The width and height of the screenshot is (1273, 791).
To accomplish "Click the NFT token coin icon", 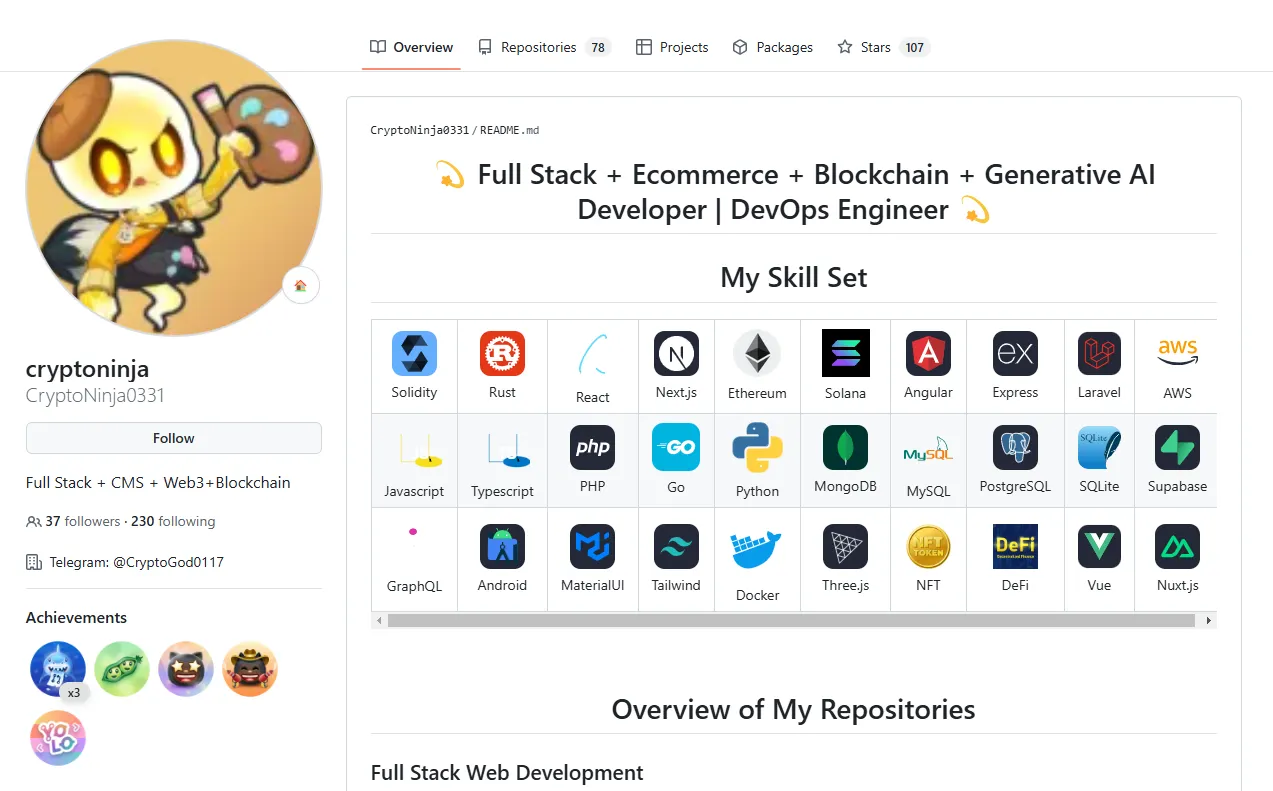I will (928, 546).
